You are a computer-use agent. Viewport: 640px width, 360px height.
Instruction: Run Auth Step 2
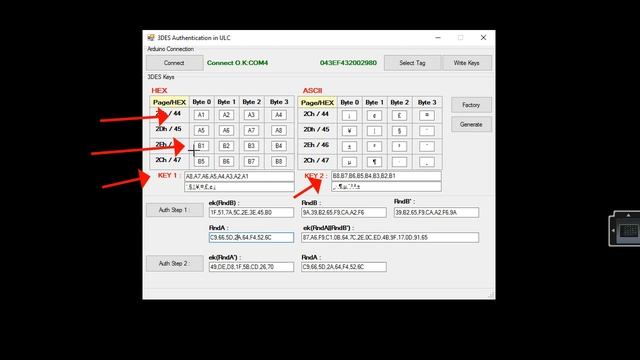(174, 263)
